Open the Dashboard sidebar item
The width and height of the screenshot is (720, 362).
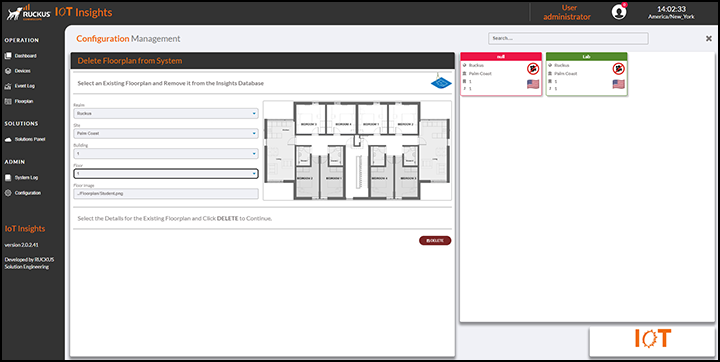[25, 56]
